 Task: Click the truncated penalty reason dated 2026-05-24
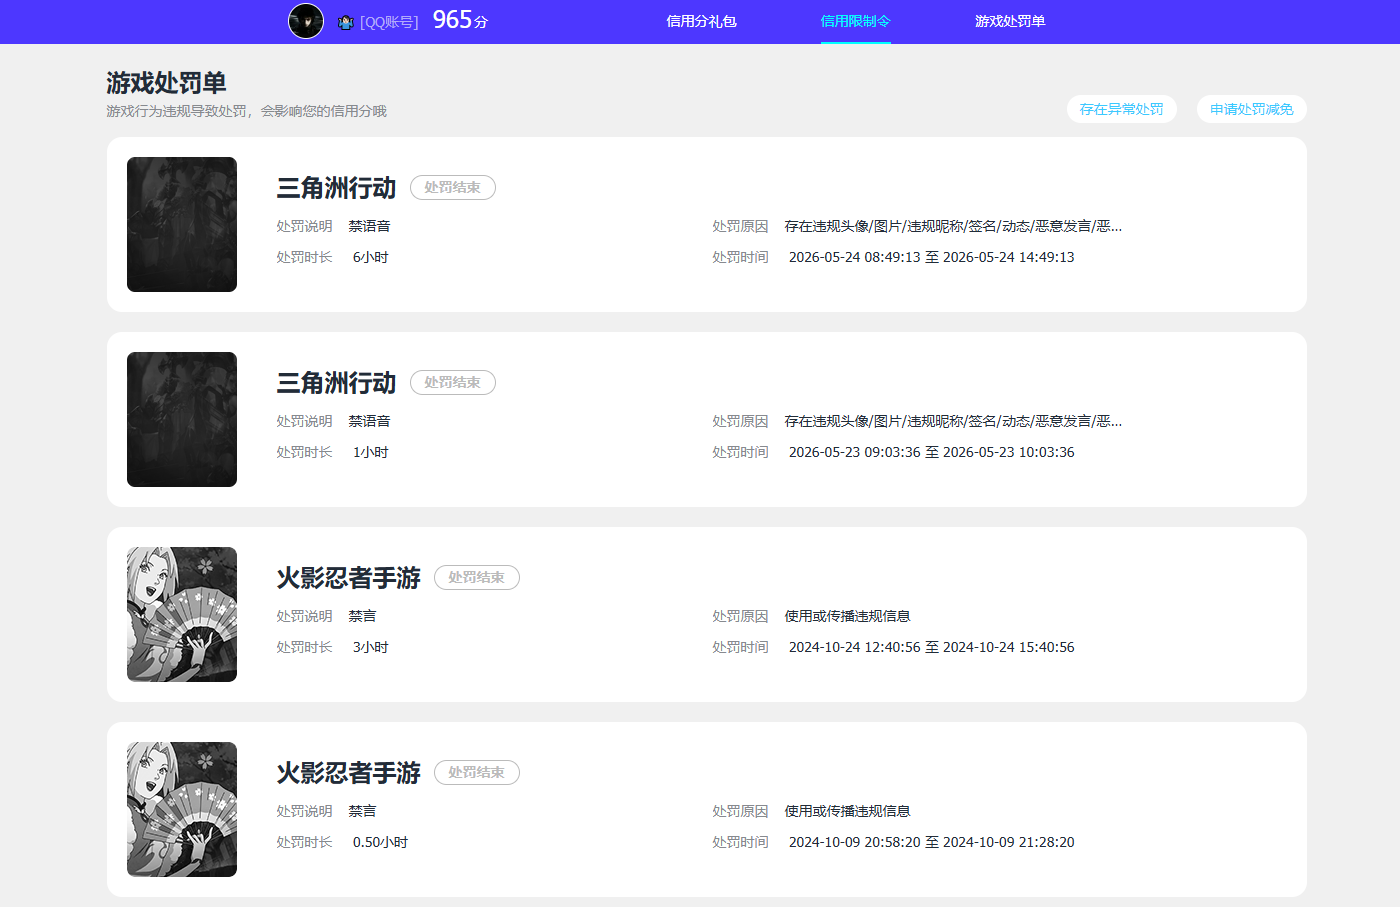(x=953, y=226)
